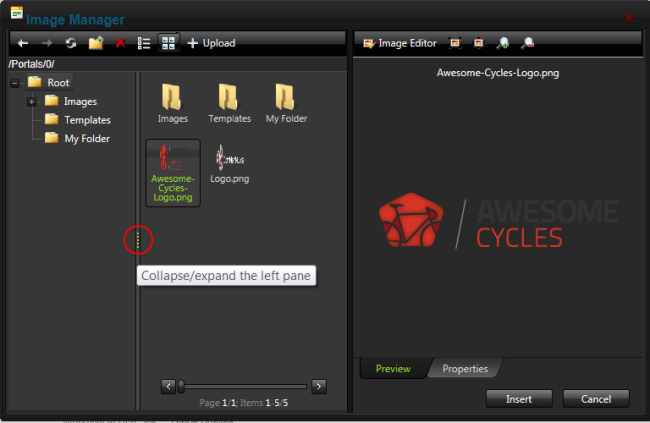This screenshot has height=423, width=650.
Task: Switch to list view
Action: 144,43
